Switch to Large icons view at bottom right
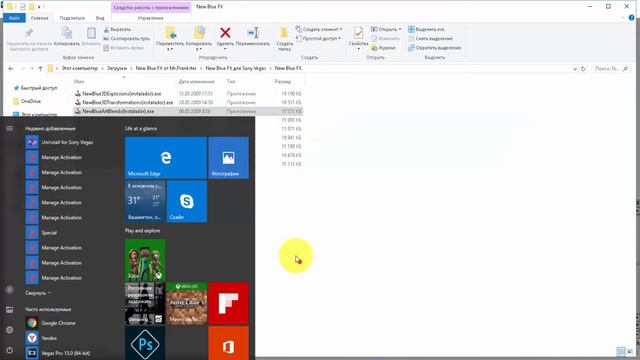The width and height of the screenshot is (640, 360). pyautogui.click(x=630, y=351)
